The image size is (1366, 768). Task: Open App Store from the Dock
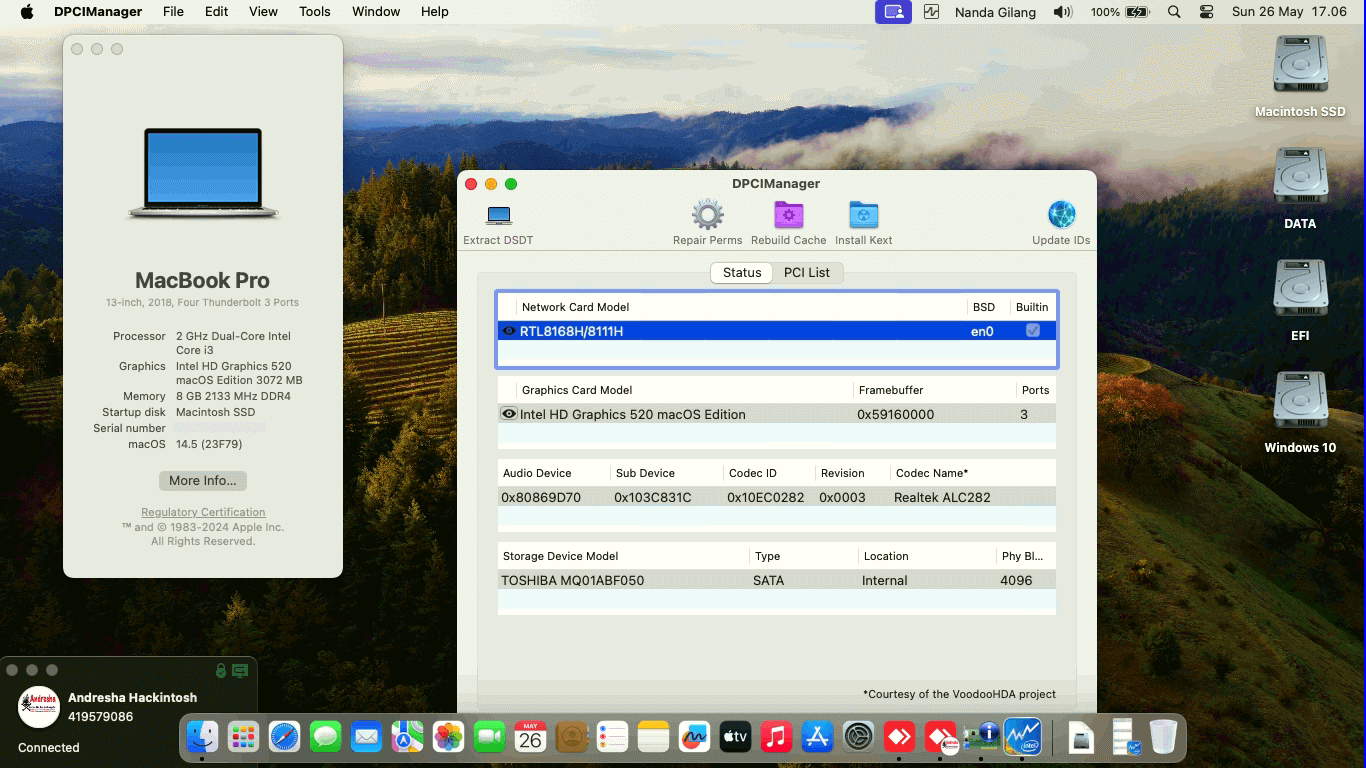pyautogui.click(x=817, y=738)
